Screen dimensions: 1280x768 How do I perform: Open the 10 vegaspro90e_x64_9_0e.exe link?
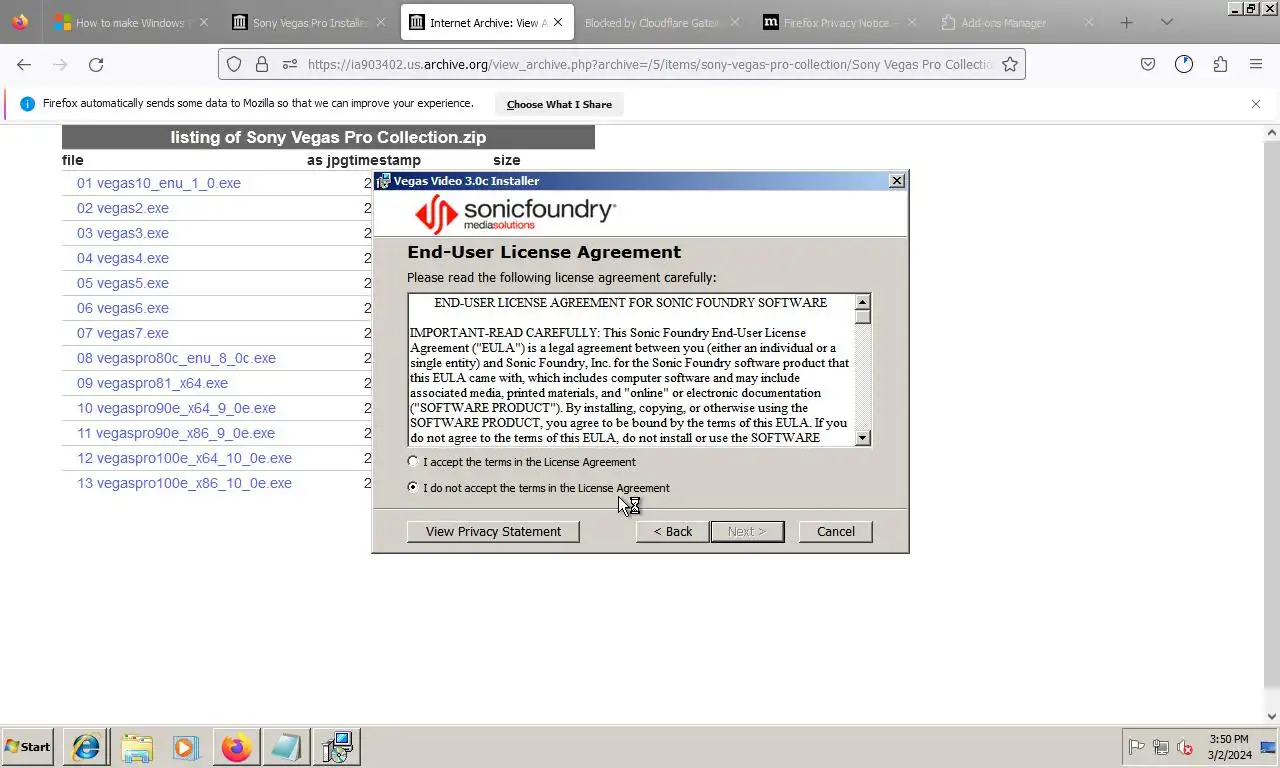[176, 408]
